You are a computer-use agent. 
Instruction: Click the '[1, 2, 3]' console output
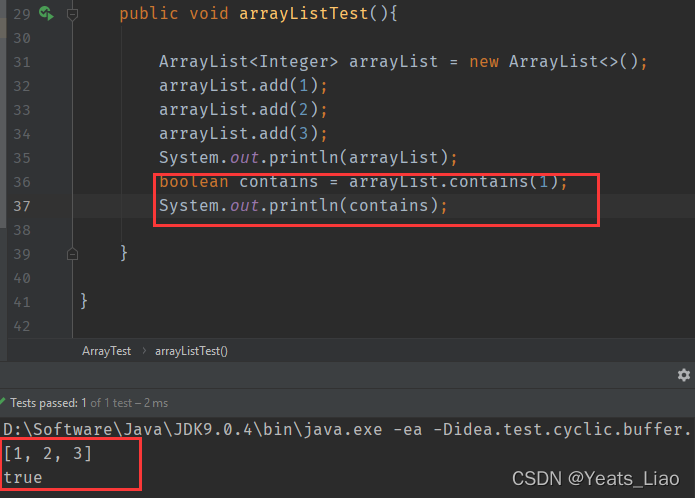tap(48, 453)
